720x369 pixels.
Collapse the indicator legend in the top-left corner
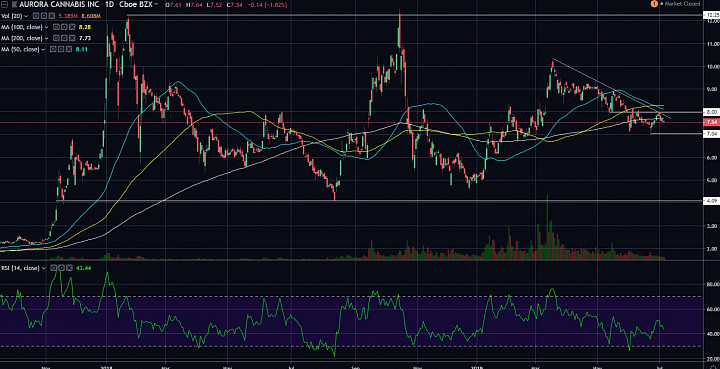tap(4, 4)
